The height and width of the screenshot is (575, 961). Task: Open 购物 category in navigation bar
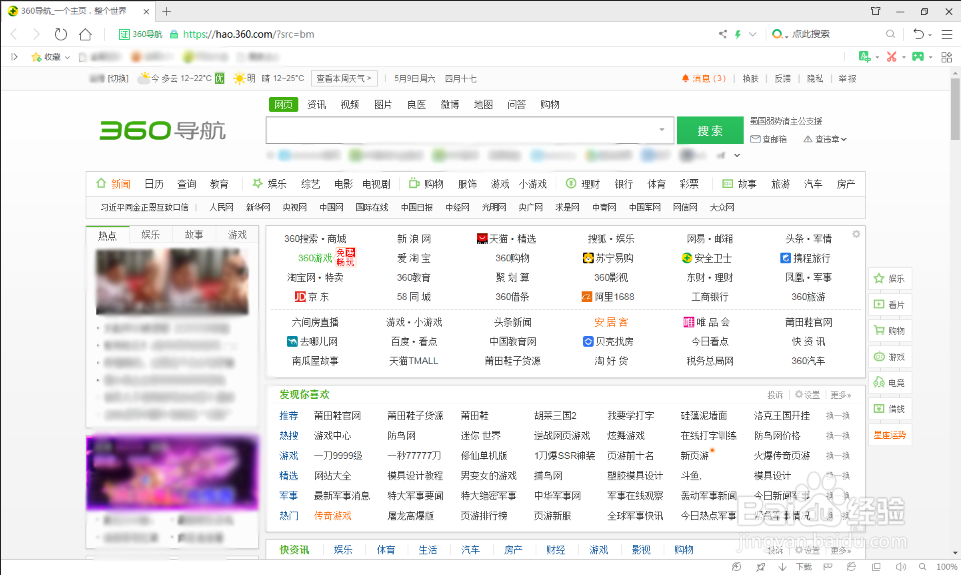click(426, 183)
